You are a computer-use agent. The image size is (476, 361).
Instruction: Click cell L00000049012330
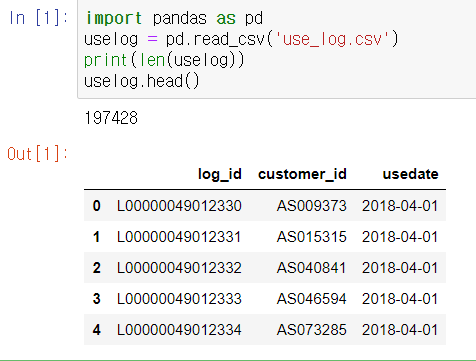(179, 206)
